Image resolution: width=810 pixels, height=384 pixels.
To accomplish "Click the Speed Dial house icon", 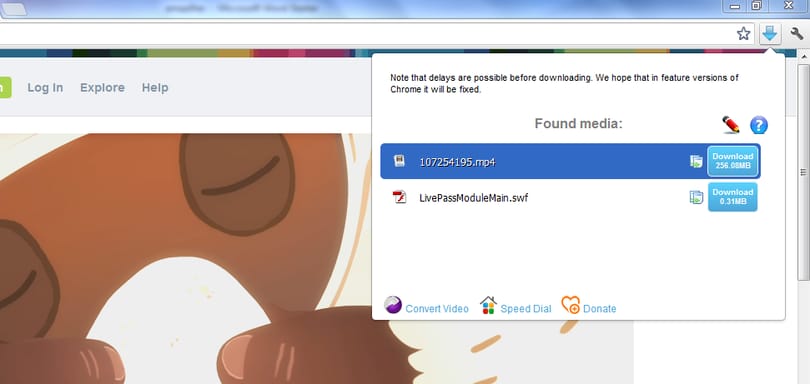I will click(x=488, y=305).
